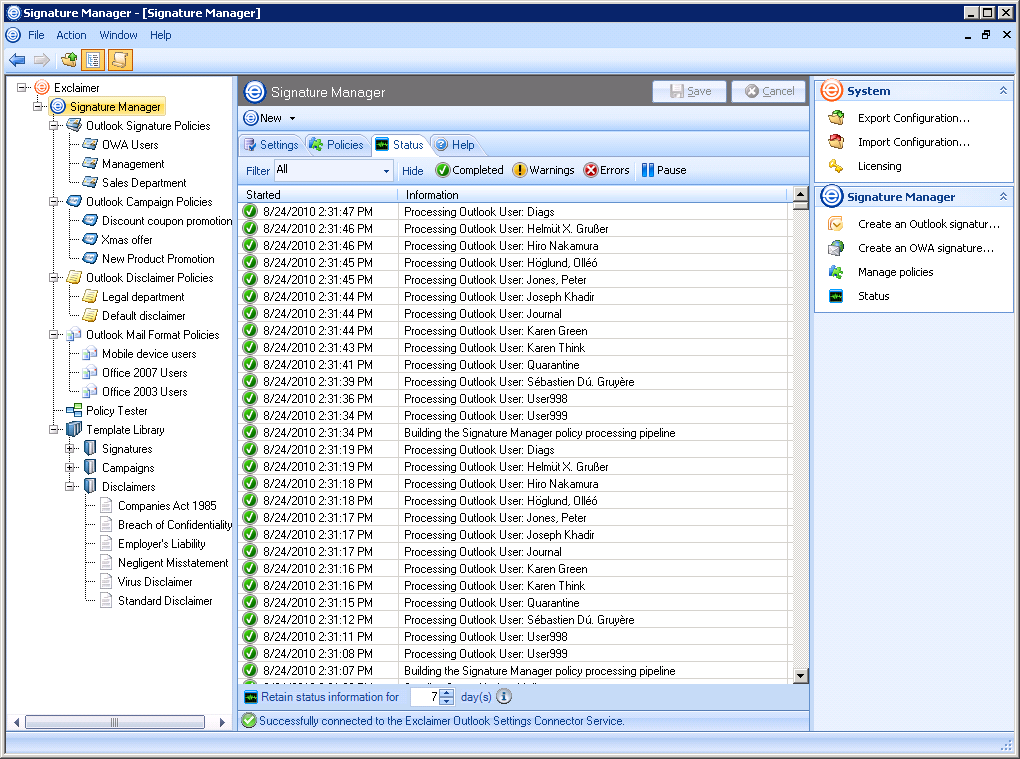Viewport: 1020px width, 759px height.
Task: Click the info icon beside day(s)
Action: [x=504, y=697]
